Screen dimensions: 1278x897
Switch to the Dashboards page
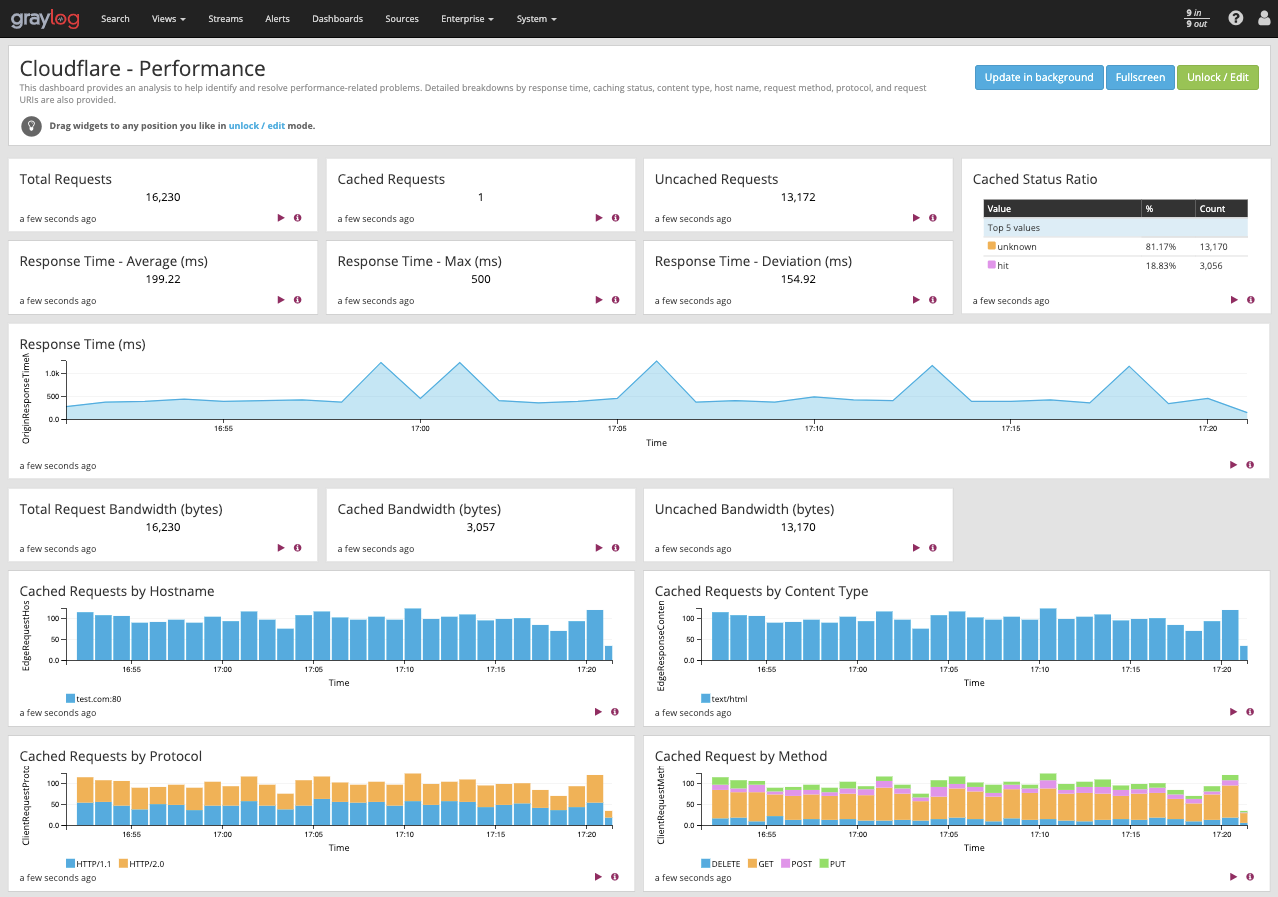click(337, 18)
